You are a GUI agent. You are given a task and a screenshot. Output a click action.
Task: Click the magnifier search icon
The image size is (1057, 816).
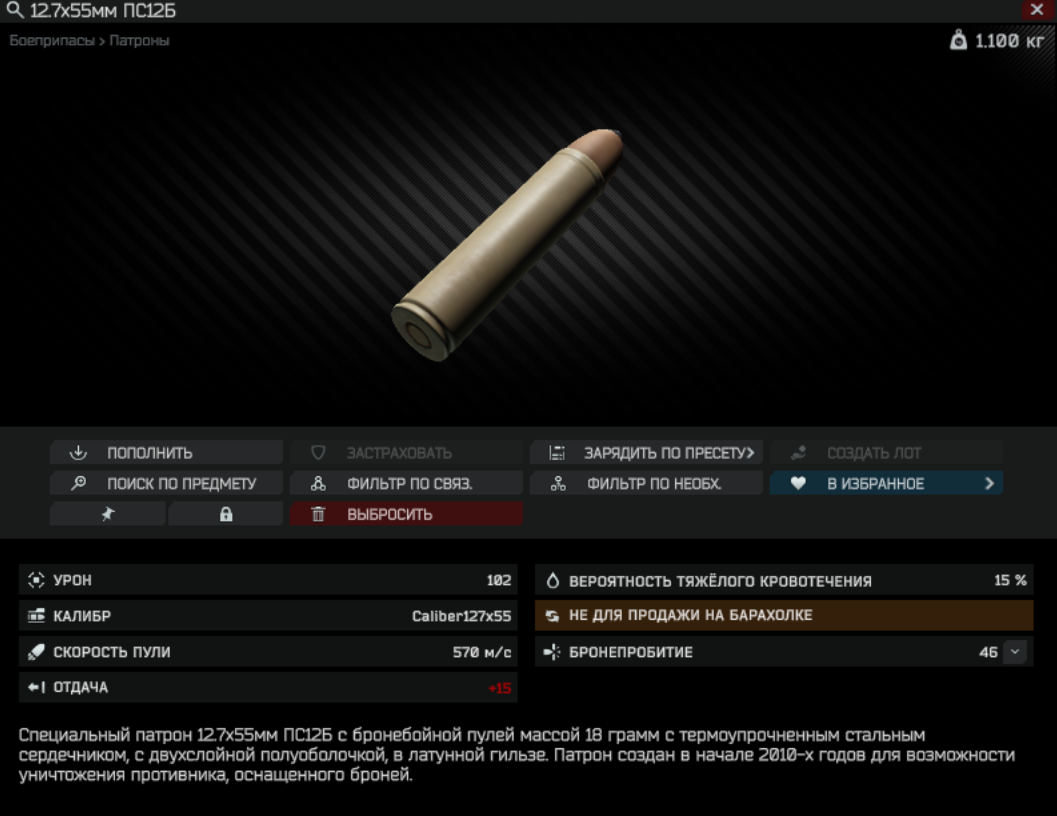point(15,10)
